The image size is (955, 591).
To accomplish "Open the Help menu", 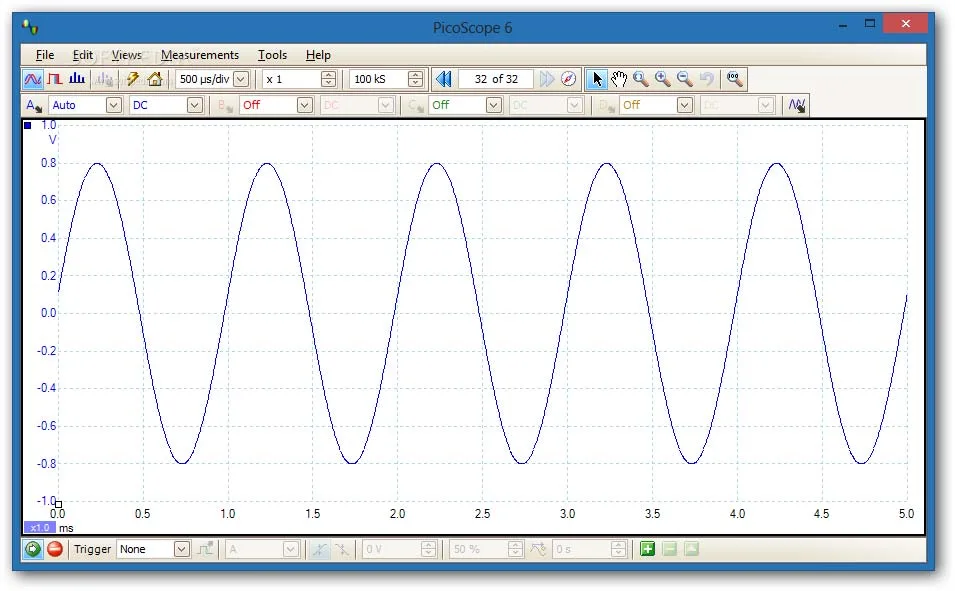I will pos(318,55).
